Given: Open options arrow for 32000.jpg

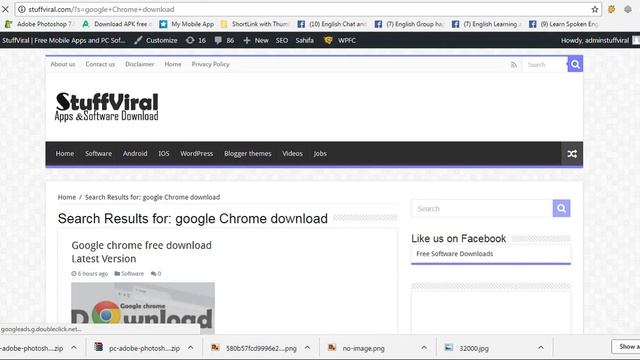Looking at the screenshot, I should pyautogui.click(x=541, y=348).
